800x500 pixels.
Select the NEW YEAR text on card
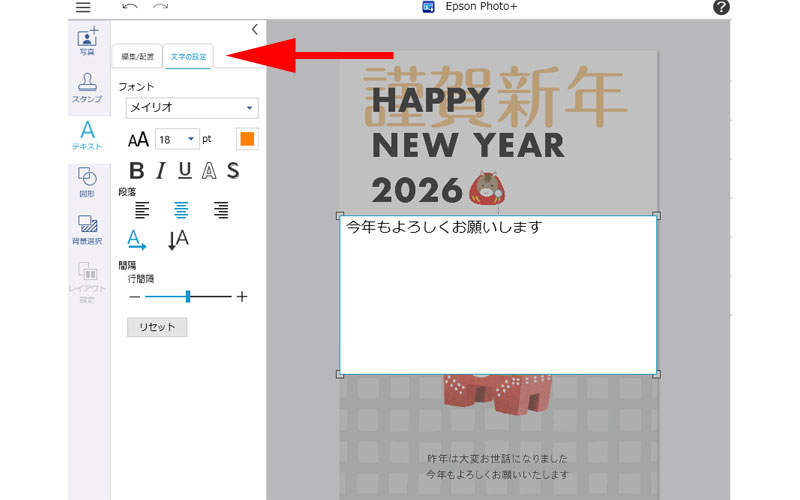click(x=468, y=145)
